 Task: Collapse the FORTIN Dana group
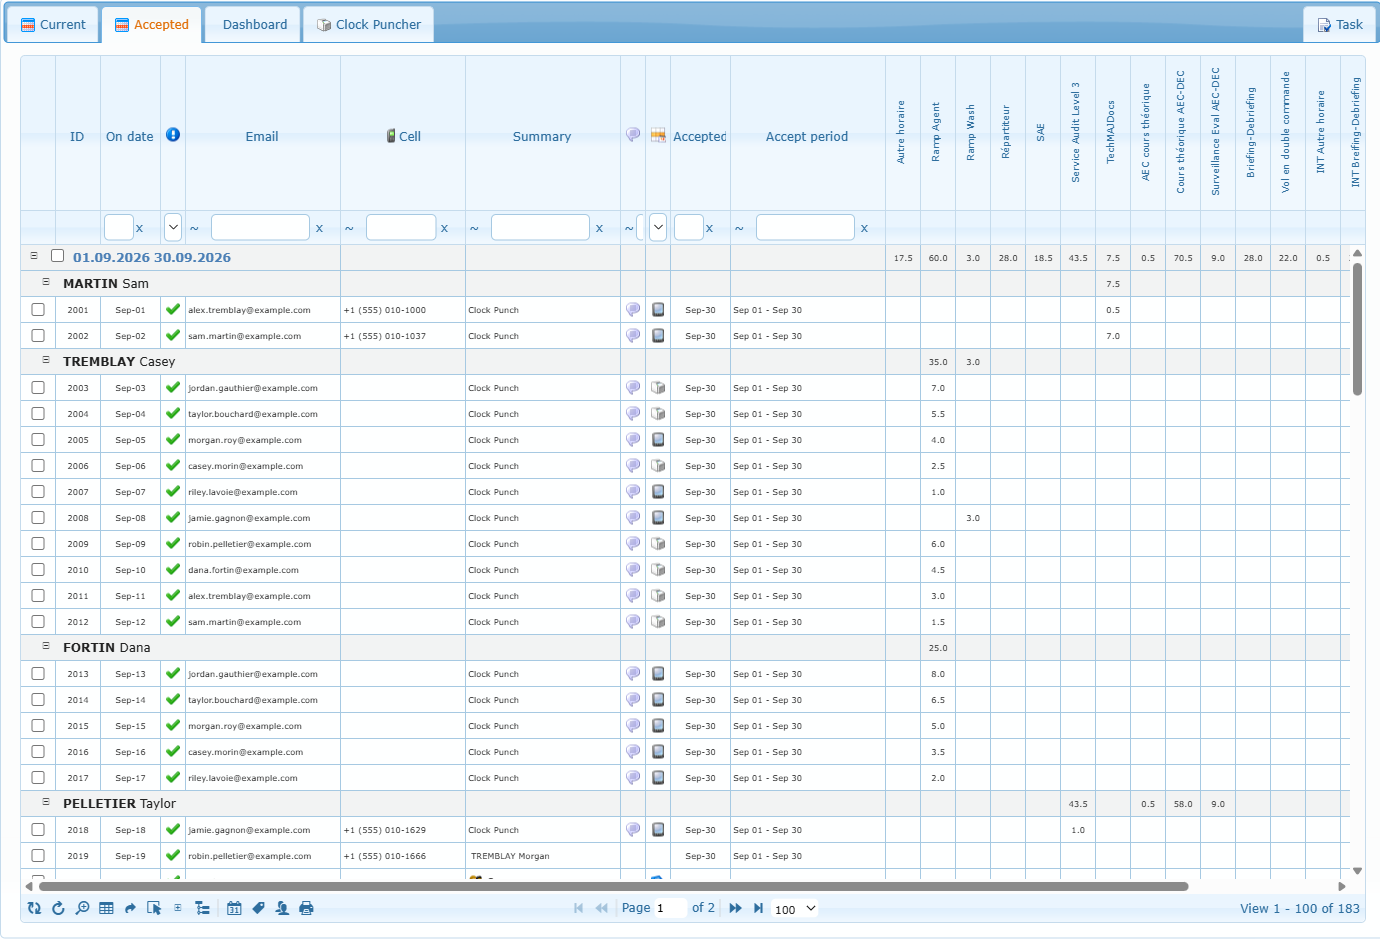point(46,646)
